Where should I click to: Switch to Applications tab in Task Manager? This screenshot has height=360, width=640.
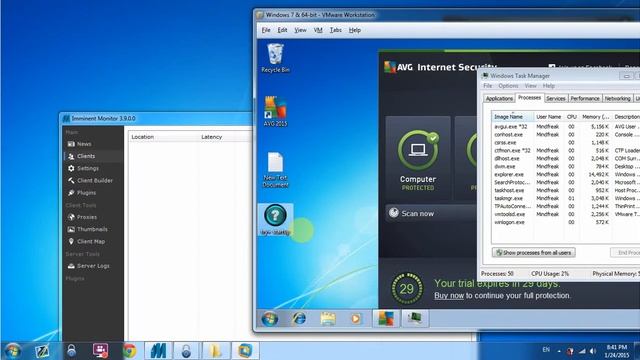(499, 98)
